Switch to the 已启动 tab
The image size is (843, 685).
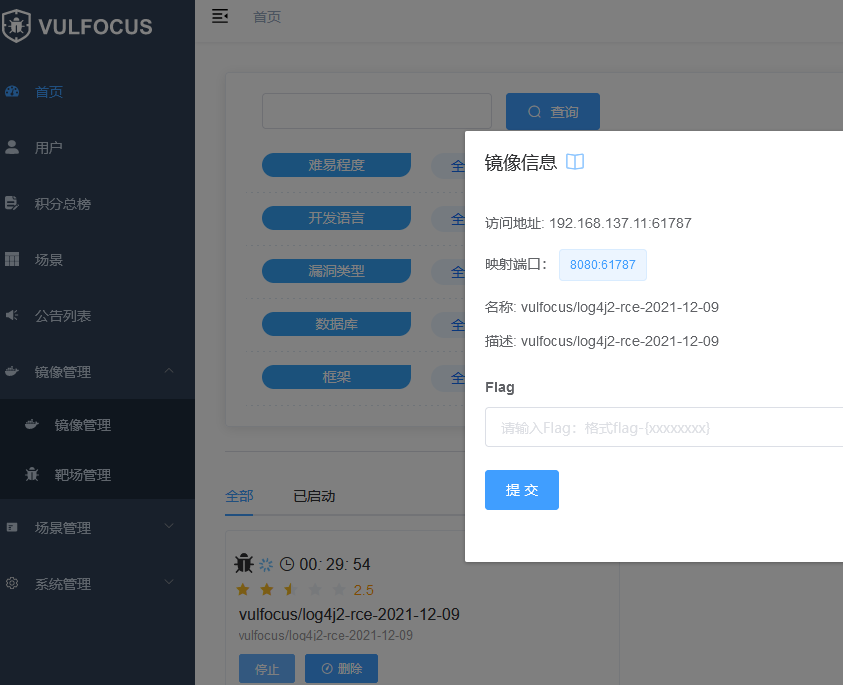[315, 496]
